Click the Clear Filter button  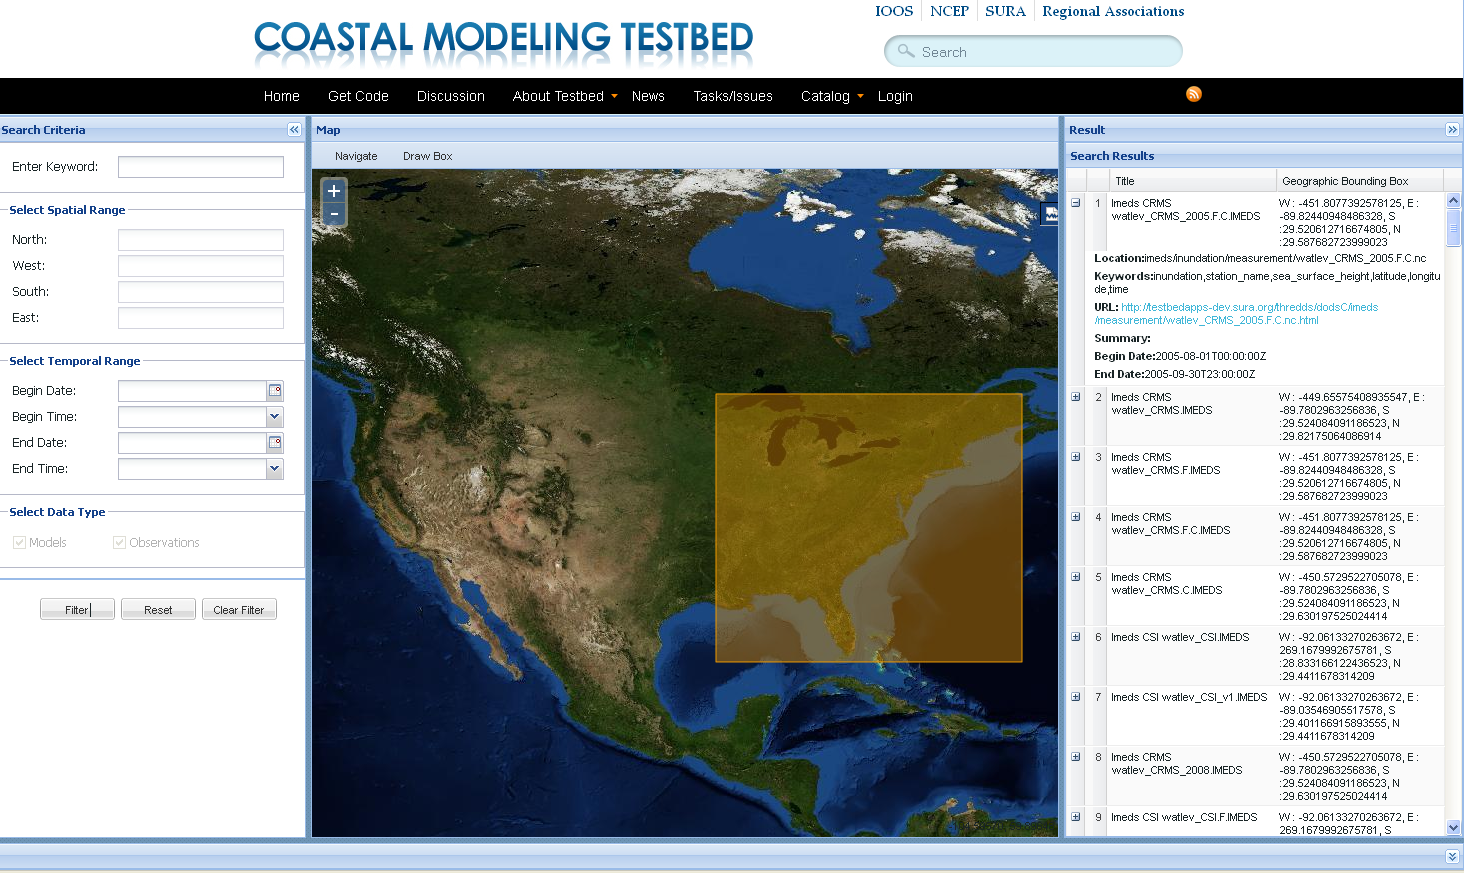point(239,610)
